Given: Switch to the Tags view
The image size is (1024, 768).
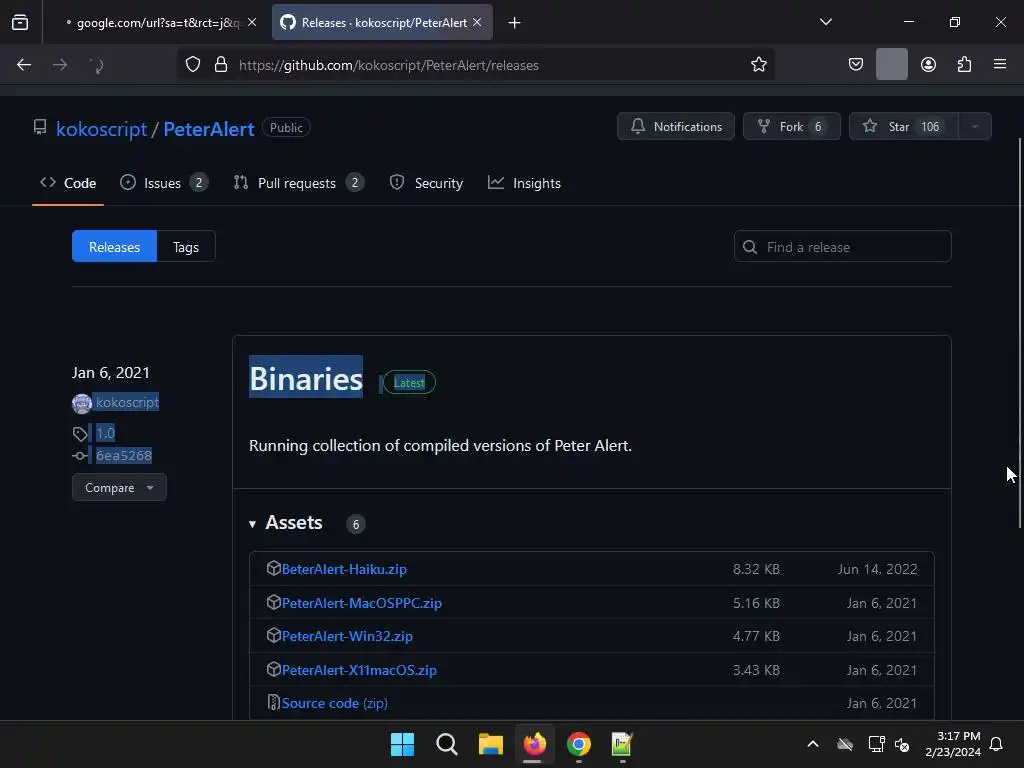Looking at the screenshot, I should click(x=186, y=246).
